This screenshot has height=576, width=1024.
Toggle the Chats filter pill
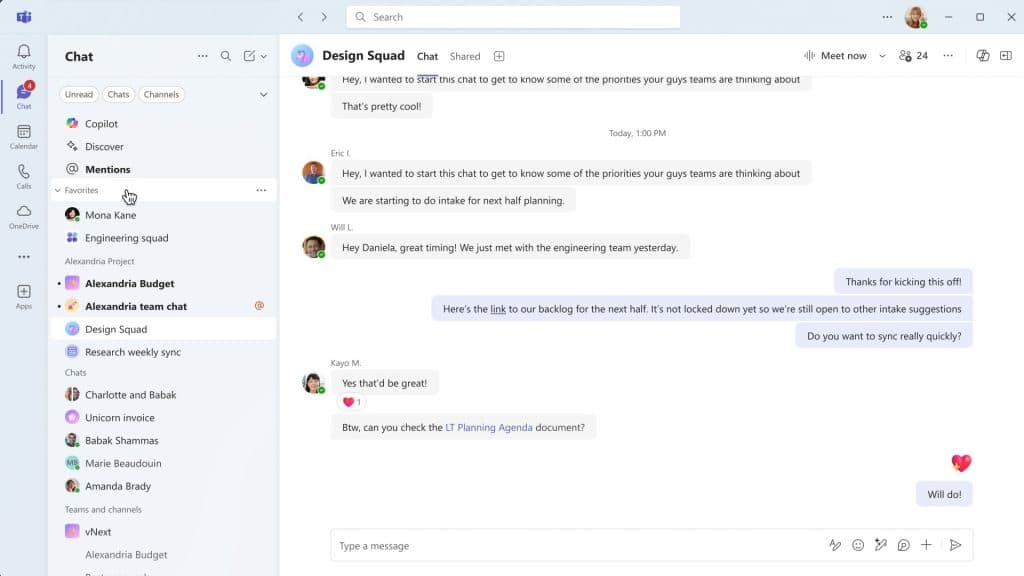click(118, 94)
